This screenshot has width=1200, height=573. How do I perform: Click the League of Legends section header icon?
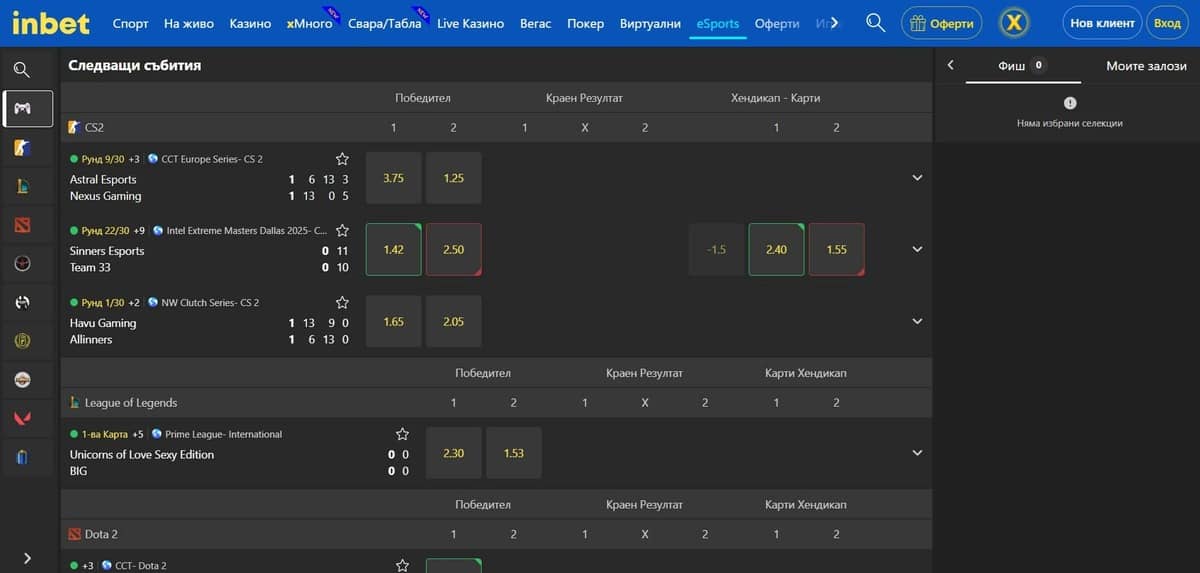[x=74, y=403]
